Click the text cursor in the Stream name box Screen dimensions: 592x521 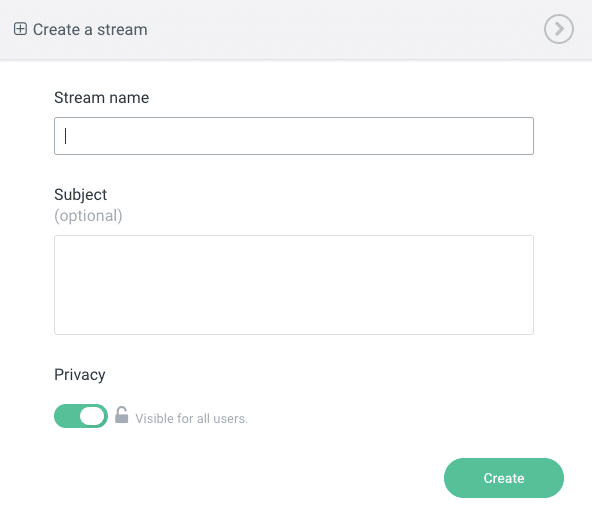click(x=66, y=136)
